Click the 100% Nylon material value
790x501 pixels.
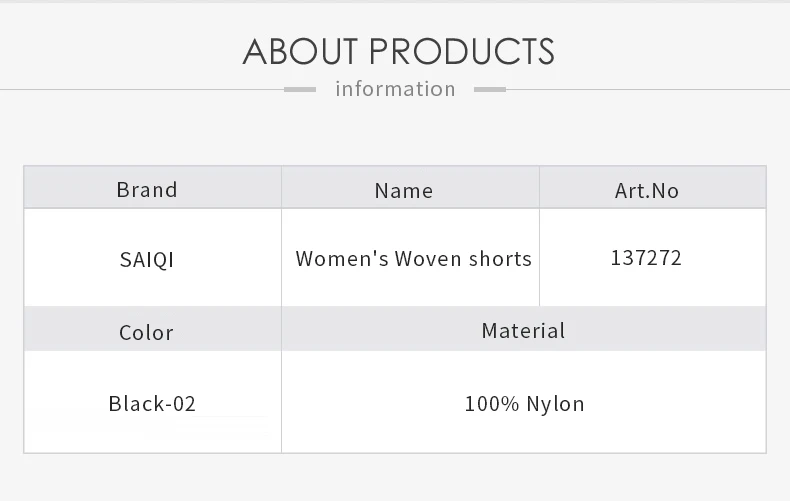click(x=524, y=404)
